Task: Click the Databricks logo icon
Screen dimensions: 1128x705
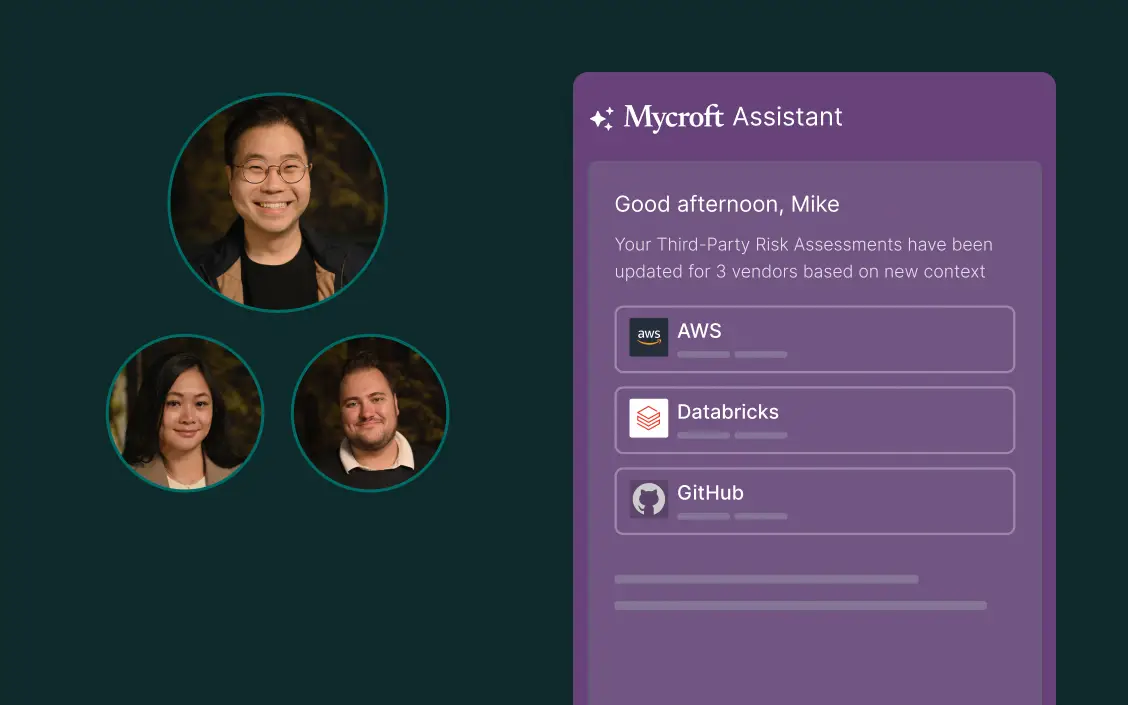Action: pos(648,418)
